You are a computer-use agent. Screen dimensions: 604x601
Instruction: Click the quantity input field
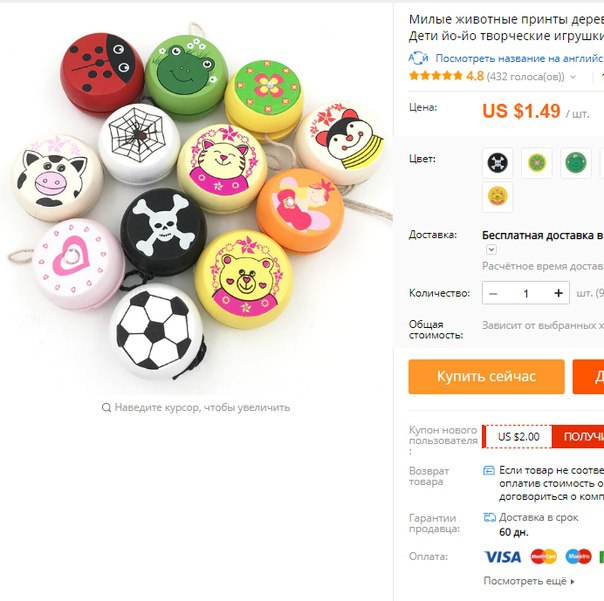tap(526, 294)
